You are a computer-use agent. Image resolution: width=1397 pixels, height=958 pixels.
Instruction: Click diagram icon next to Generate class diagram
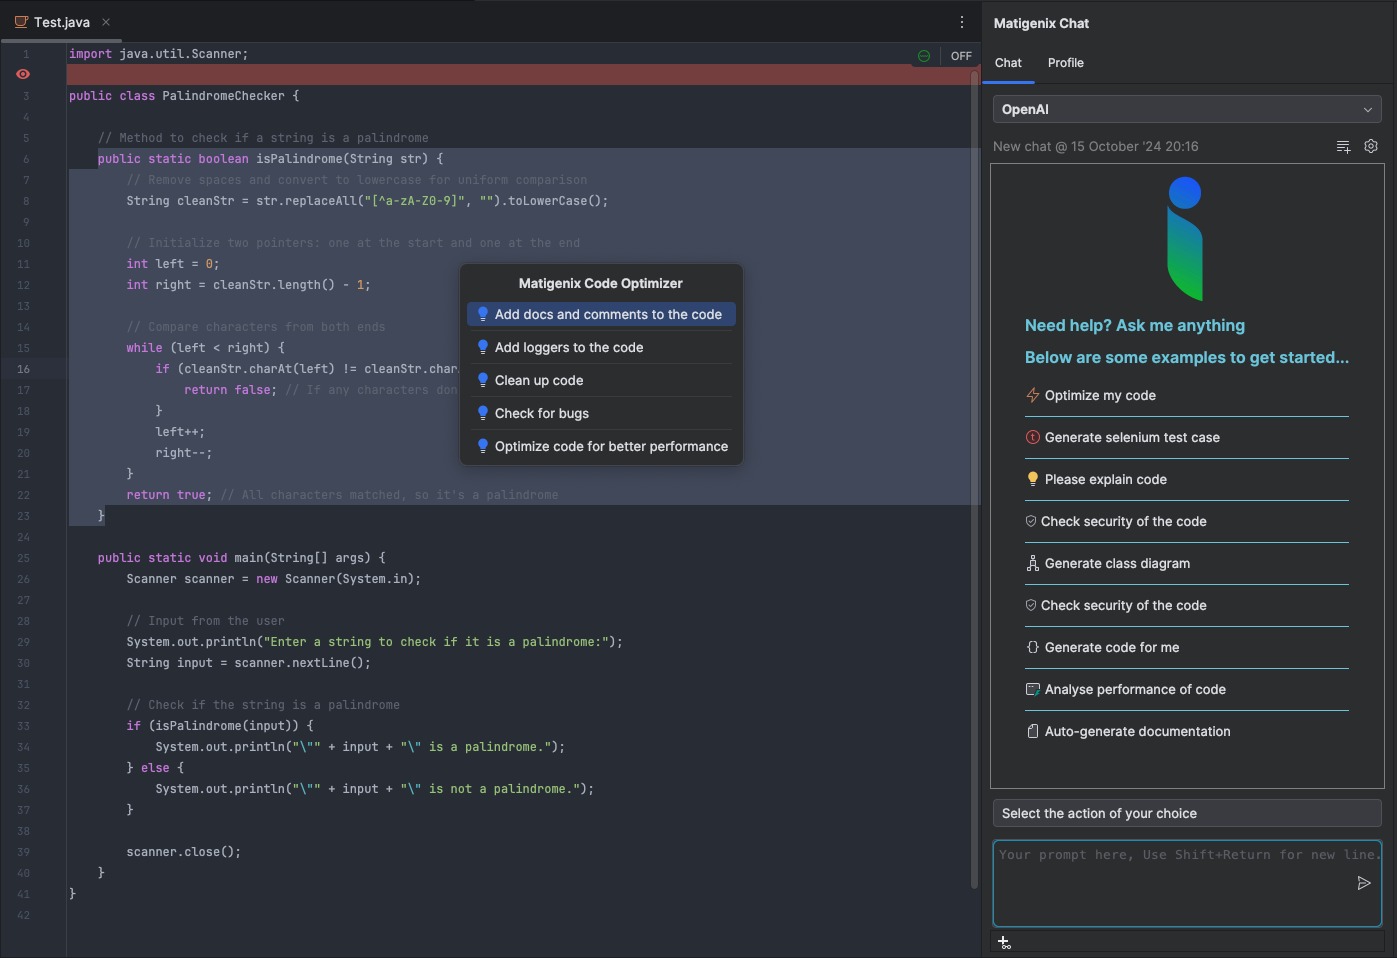click(x=1033, y=563)
